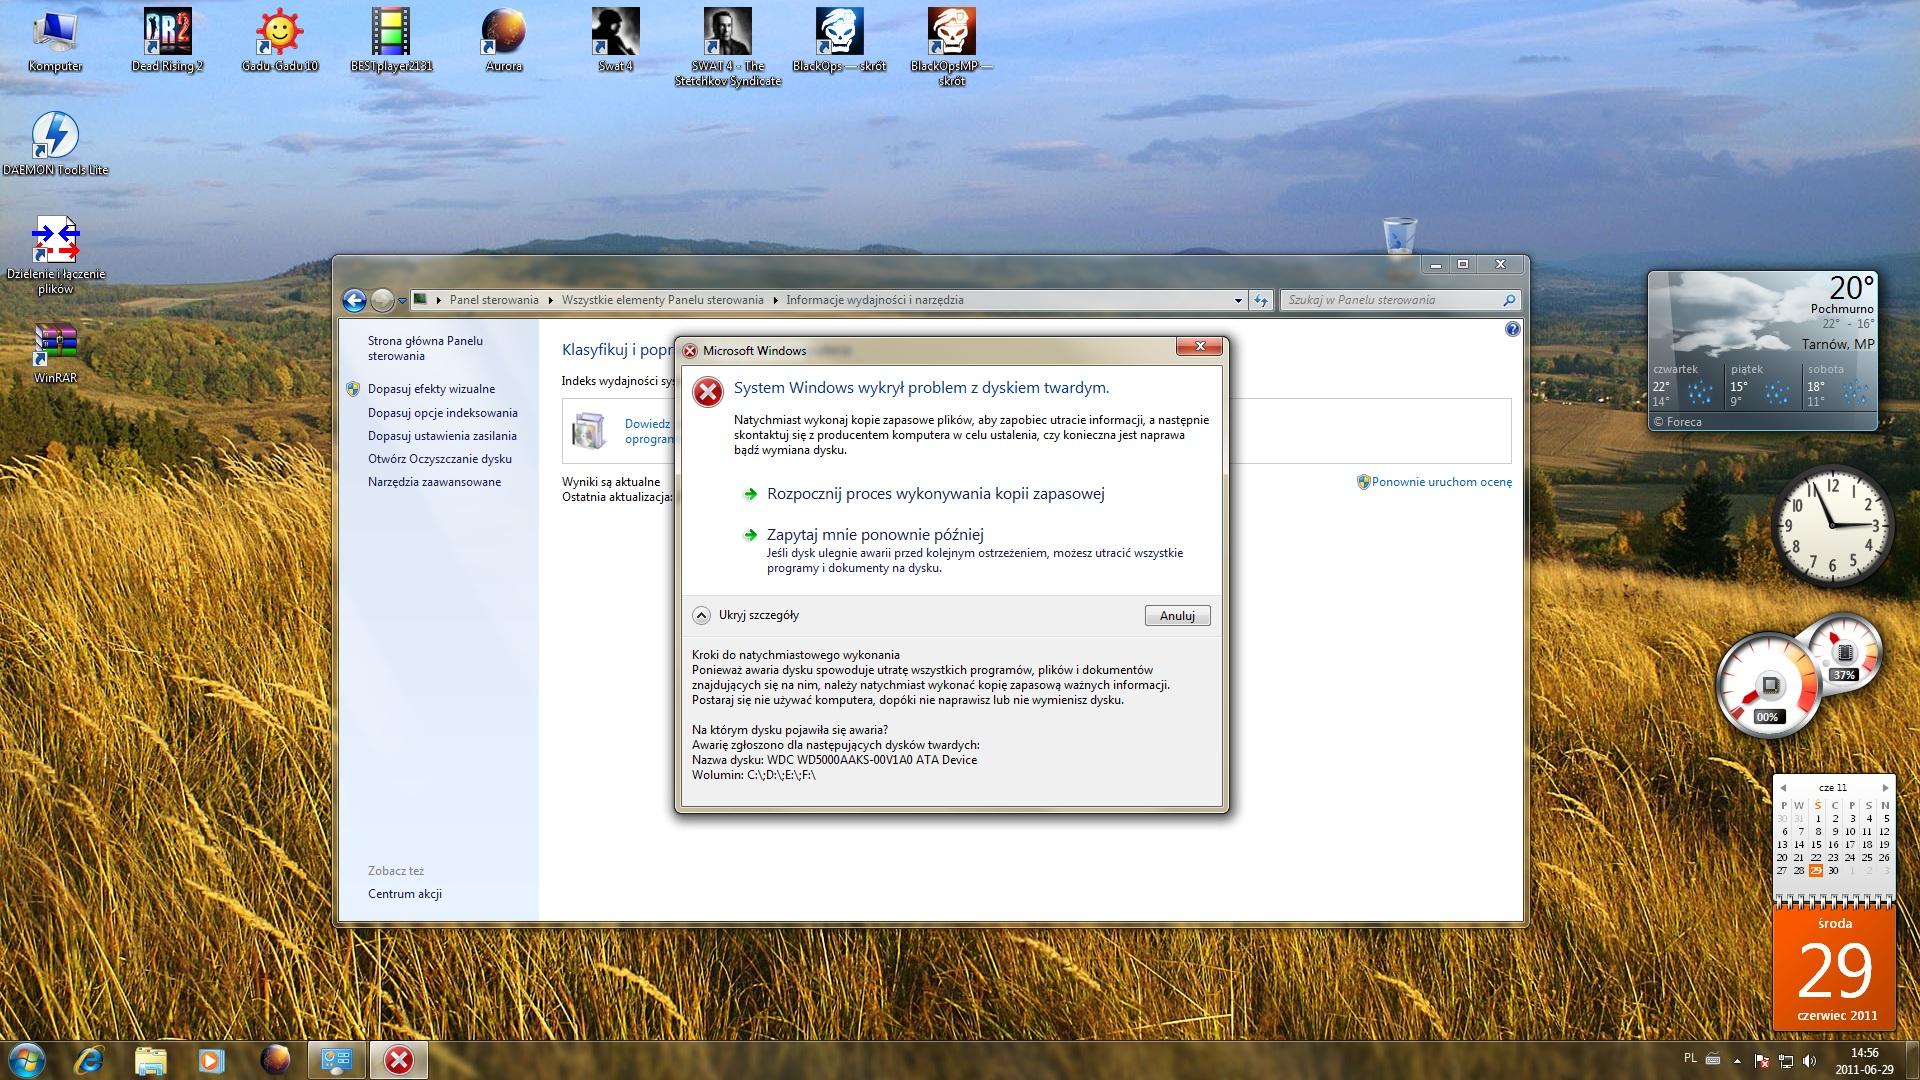Switch to Control Panel taskbar button
1920x1080 pixels.
tap(337, 1060)
